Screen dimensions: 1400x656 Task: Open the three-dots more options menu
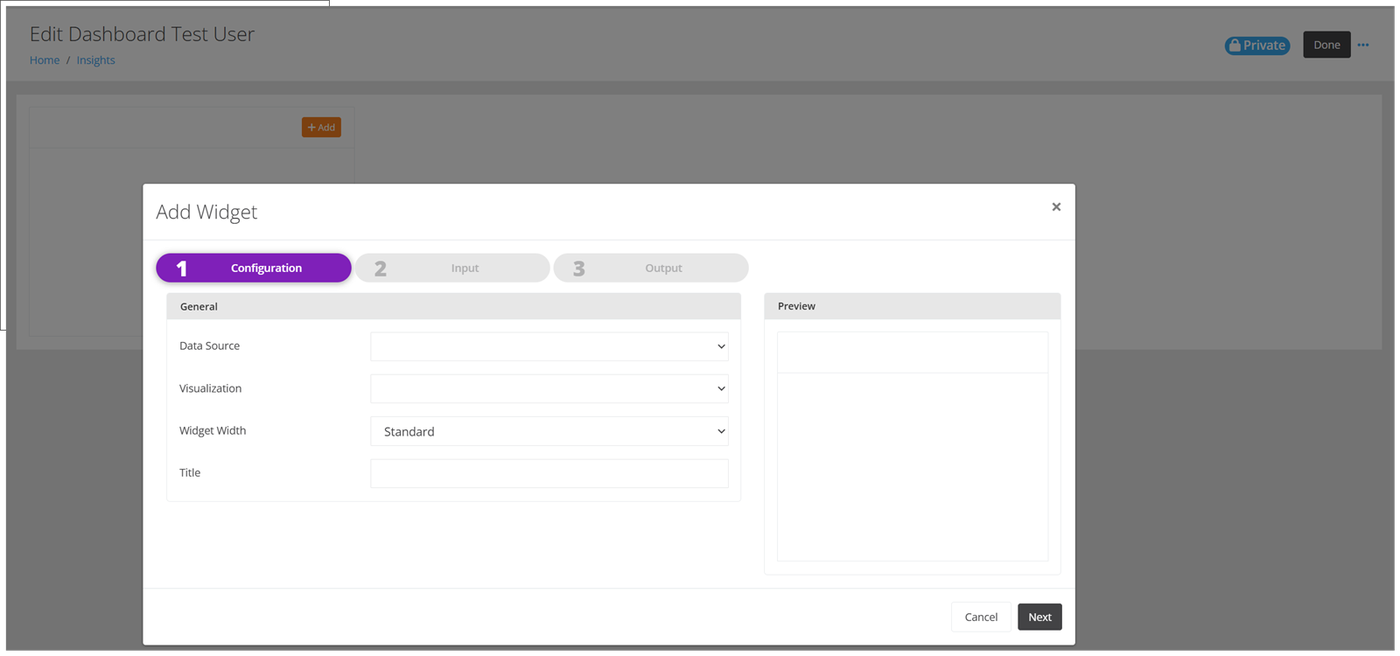point(1363,45)
